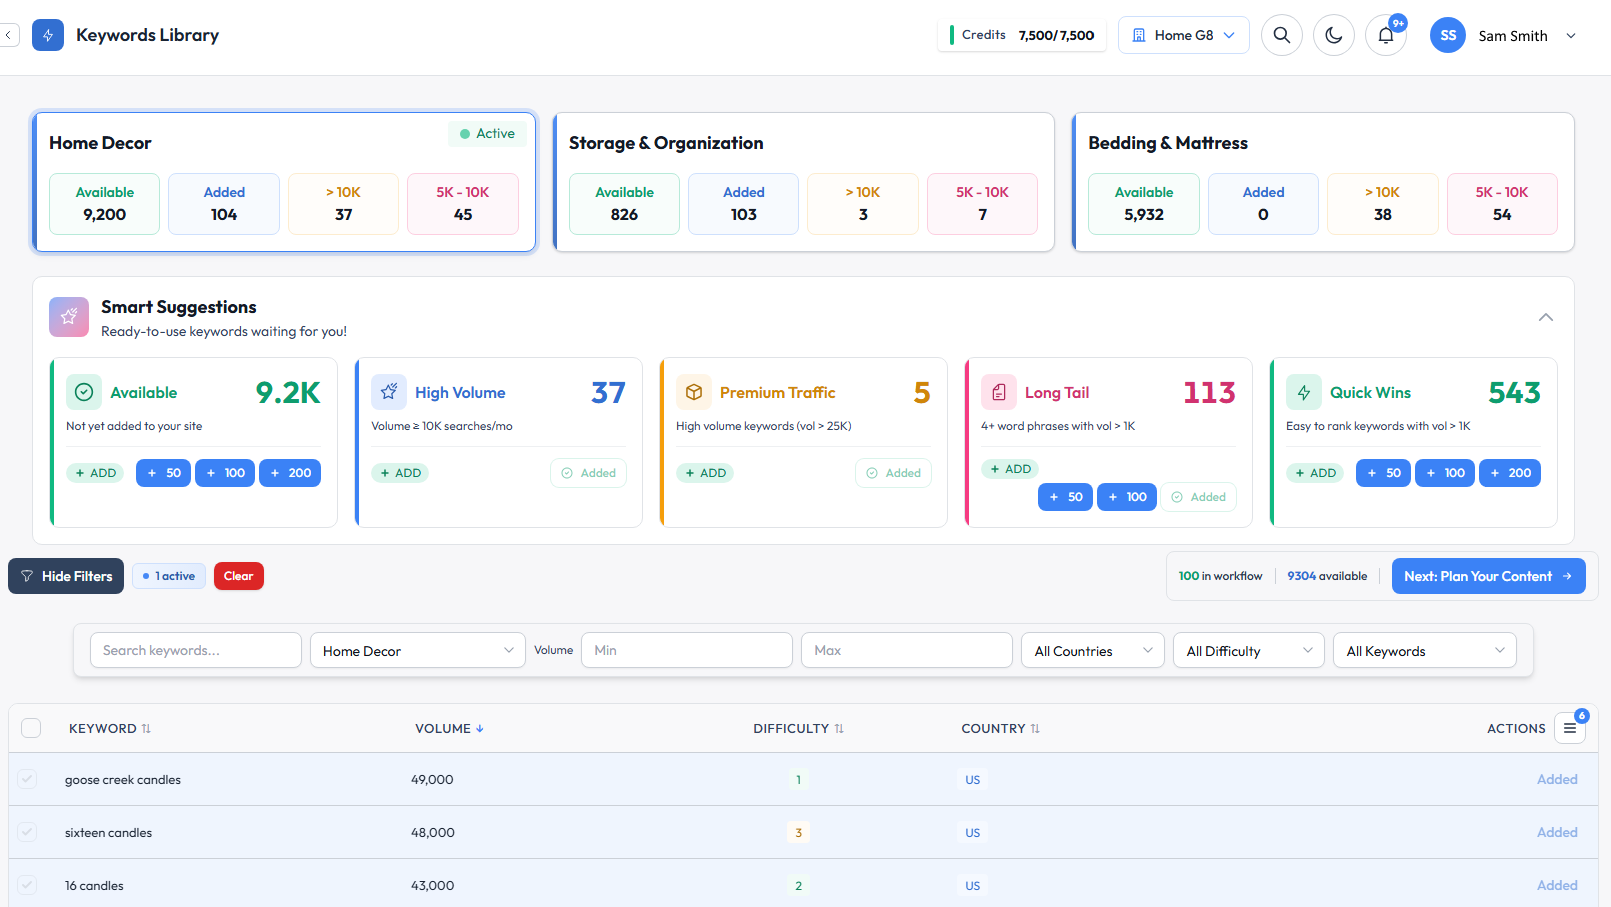
Task: Click the lightning bolt Keywords Library logo
Action: [x=48, y=35]
